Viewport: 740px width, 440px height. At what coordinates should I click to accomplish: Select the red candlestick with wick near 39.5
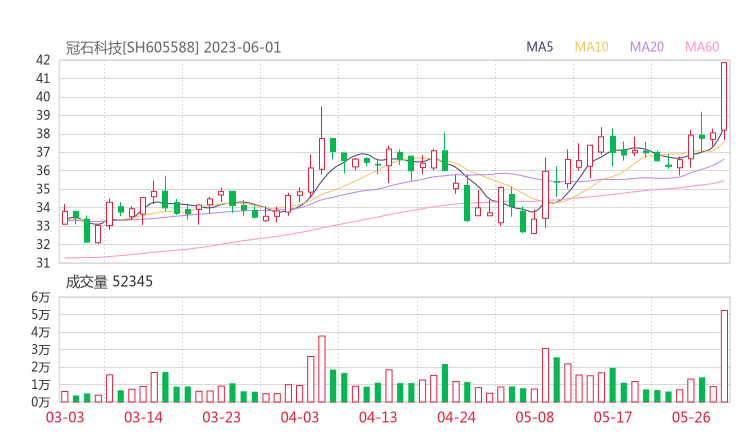click(x=322, y=140)
